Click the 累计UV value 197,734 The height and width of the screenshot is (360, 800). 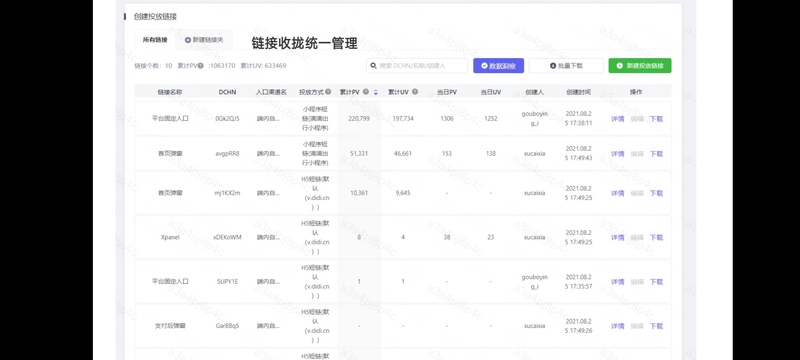(403, 119)
